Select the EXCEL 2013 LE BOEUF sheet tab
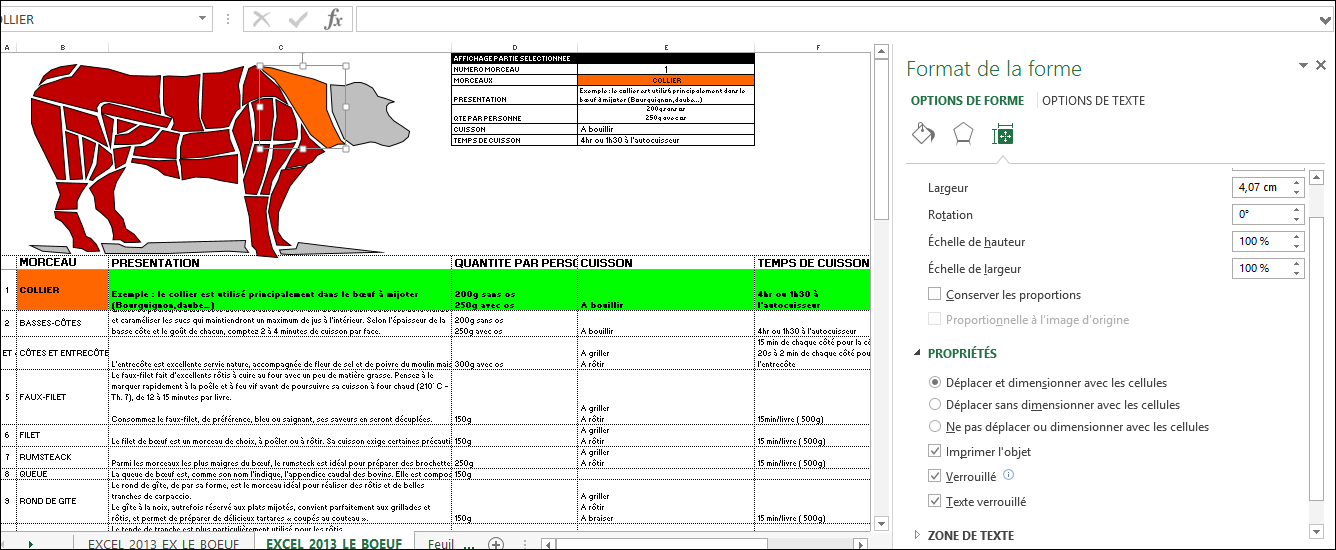1336x550 pixels. (x=334, y=543)
